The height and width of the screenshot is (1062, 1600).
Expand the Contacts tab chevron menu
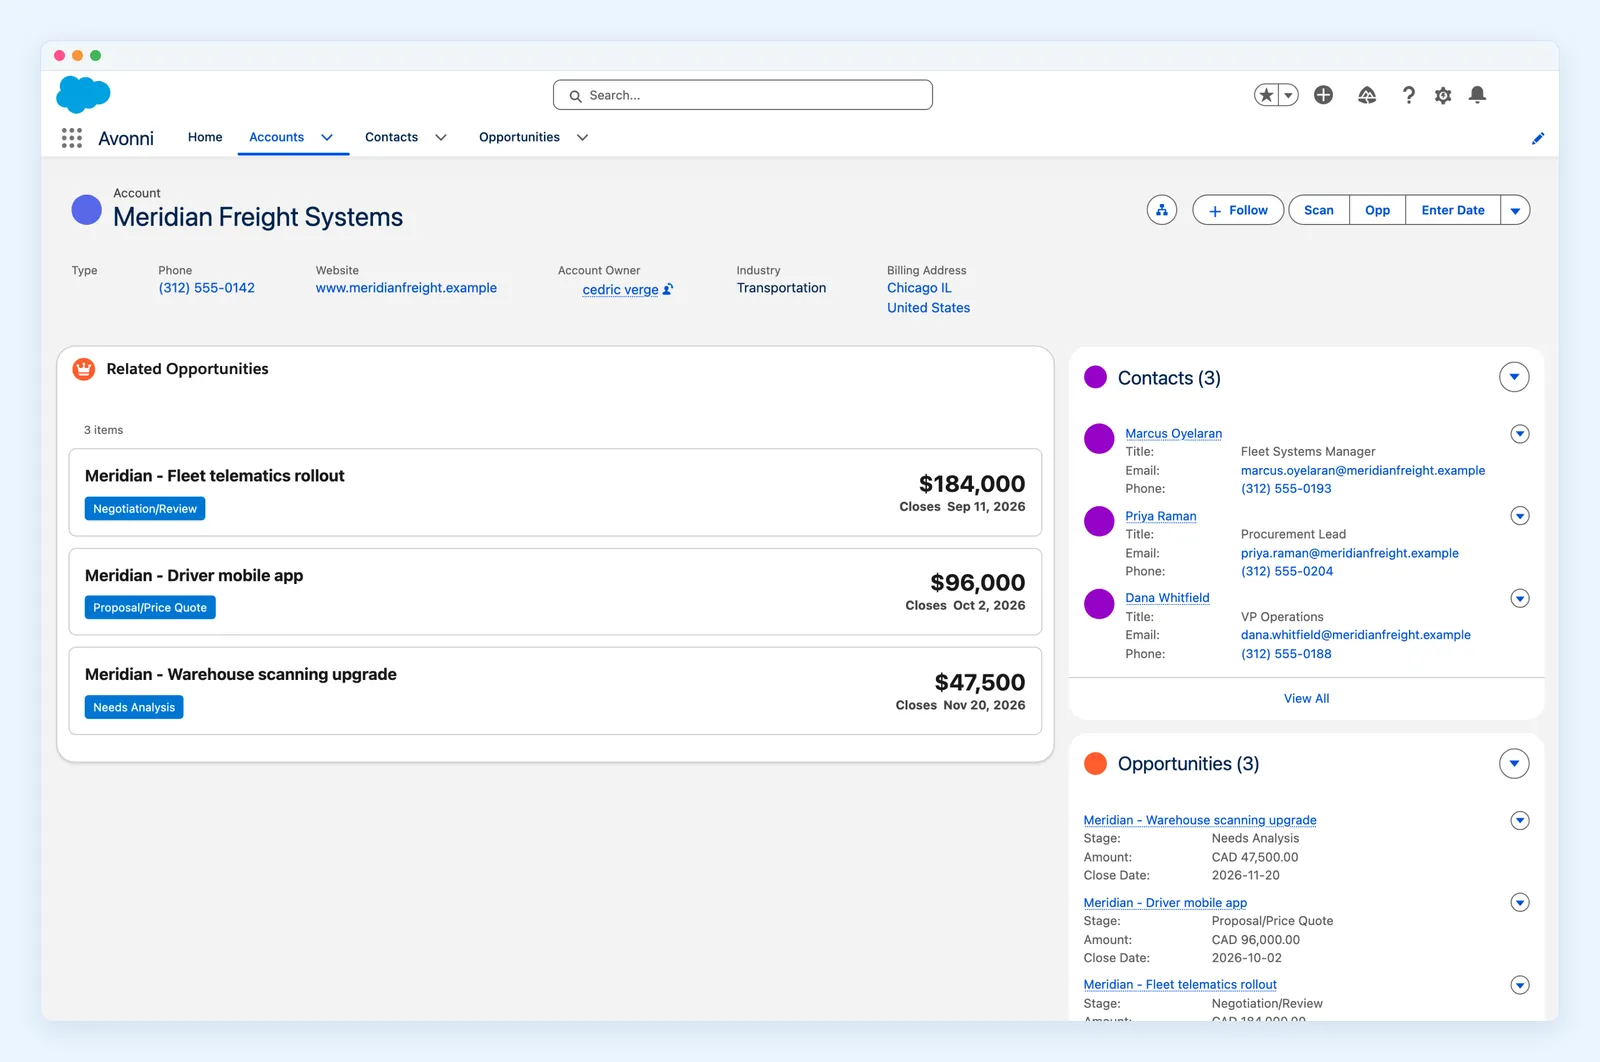click(441, 138)
